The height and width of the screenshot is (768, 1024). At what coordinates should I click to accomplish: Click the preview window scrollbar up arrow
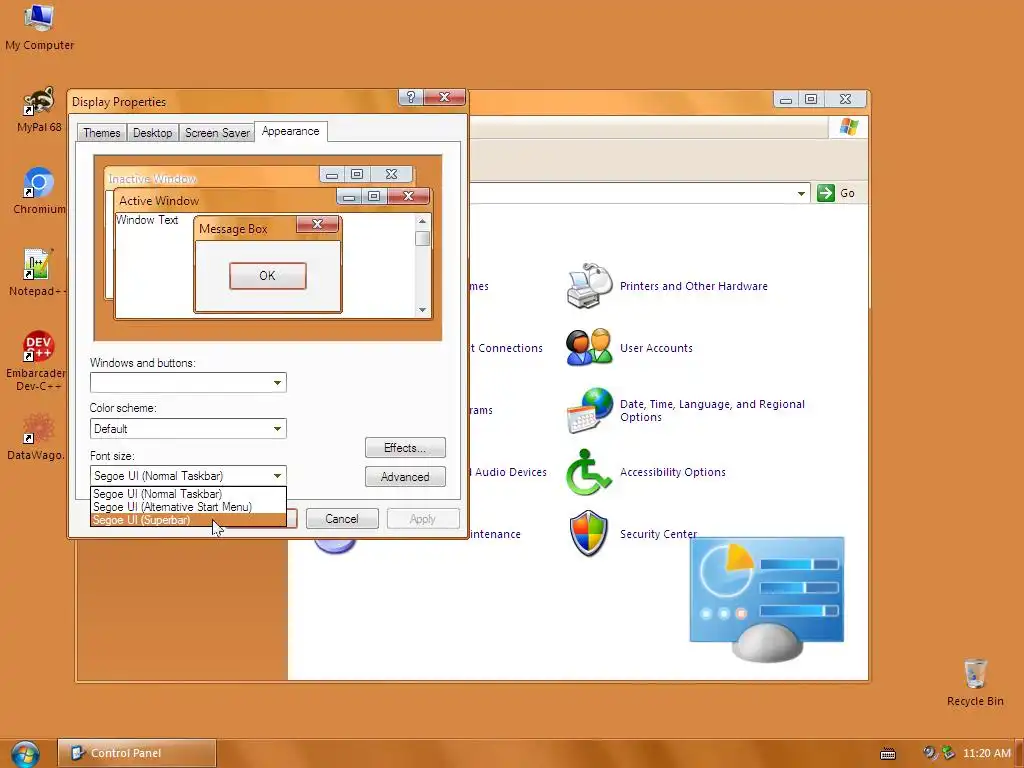pos(423,221)
